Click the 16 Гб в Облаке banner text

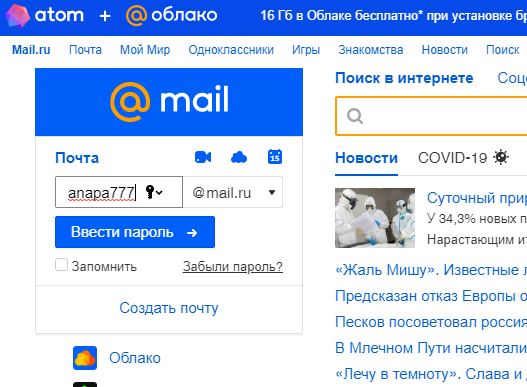coord(394,15)
